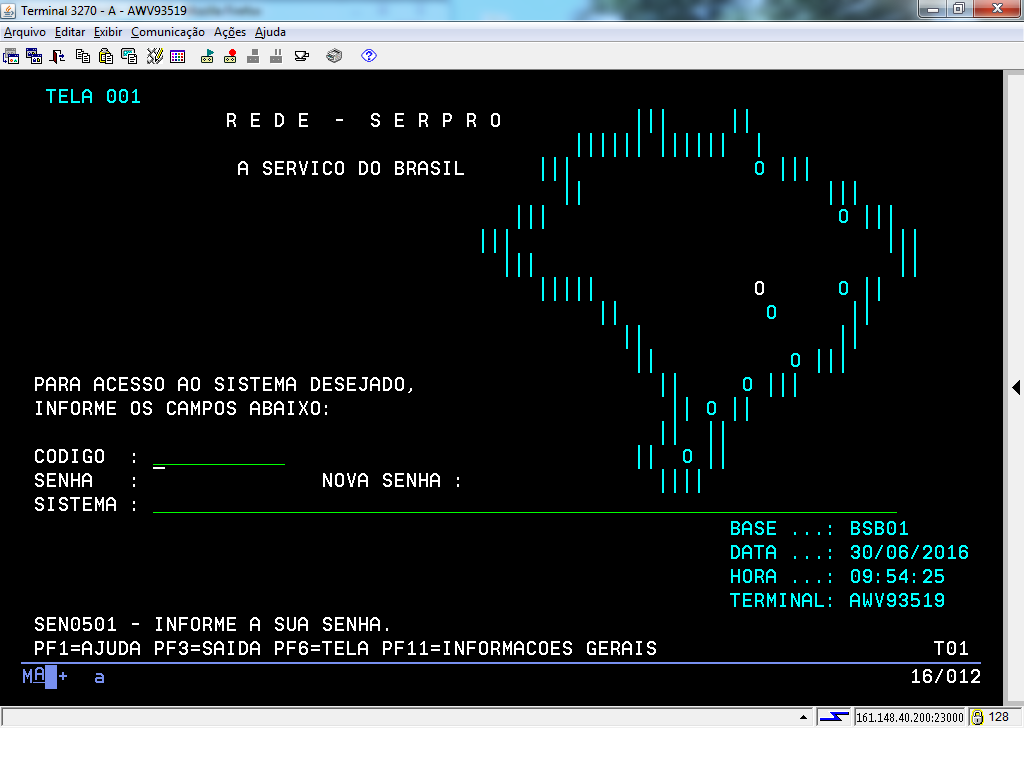Screen dimensions: 1024x768
Task: Click the SEN0501 message line
Action: pyautogui.click(x=212, y=624)
